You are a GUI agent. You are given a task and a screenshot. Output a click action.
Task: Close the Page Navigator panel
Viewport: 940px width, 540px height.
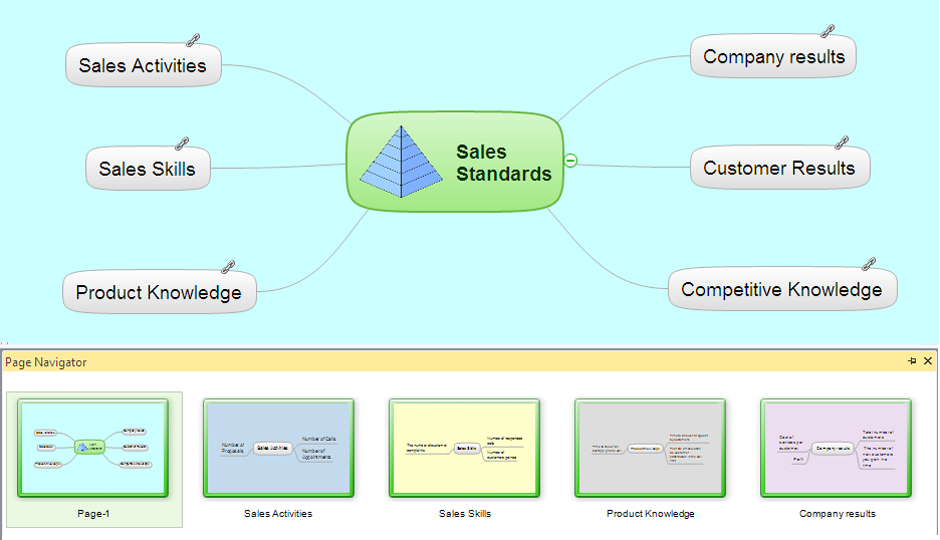coord(927,361)
